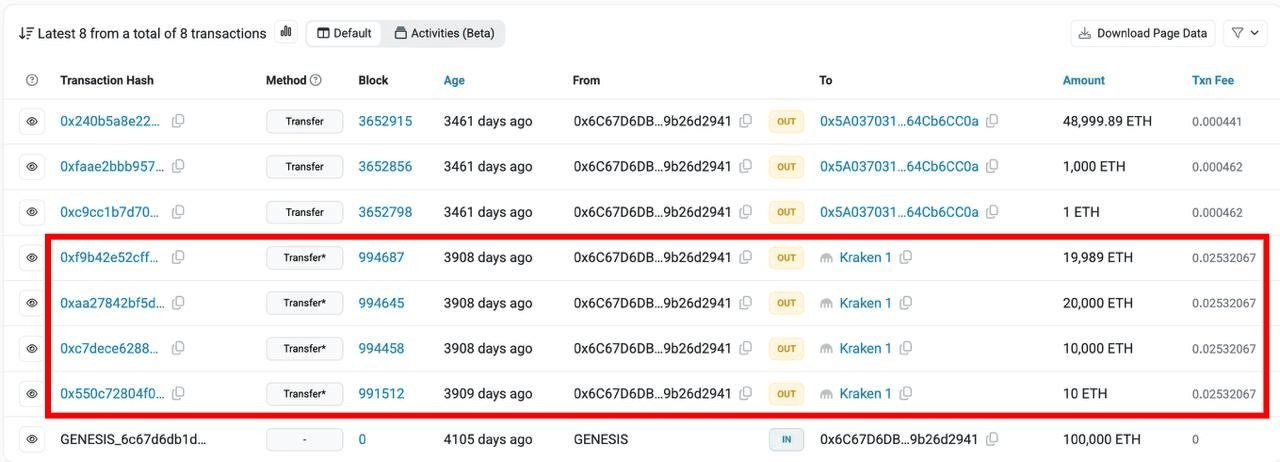Copy the Kraken 1 address in block 994687 row
Viewport: 1280px width, 462px height.
click(x=906, y=258)
